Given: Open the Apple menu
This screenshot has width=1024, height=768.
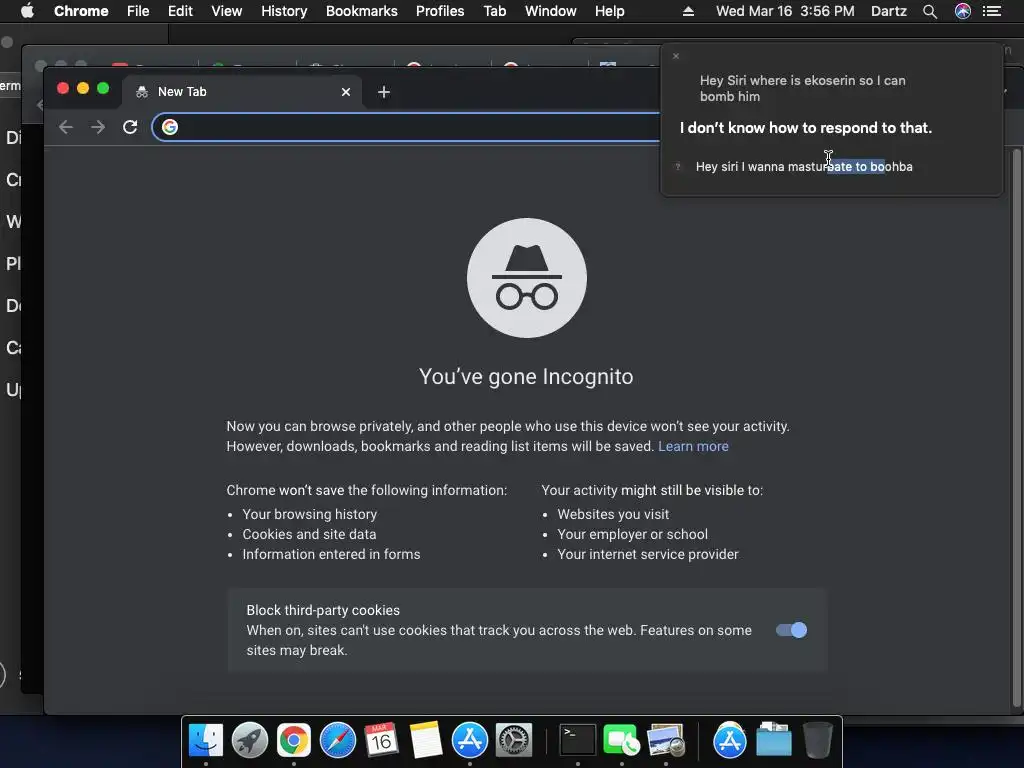Looking at the screenshot, I should (27, 11).
